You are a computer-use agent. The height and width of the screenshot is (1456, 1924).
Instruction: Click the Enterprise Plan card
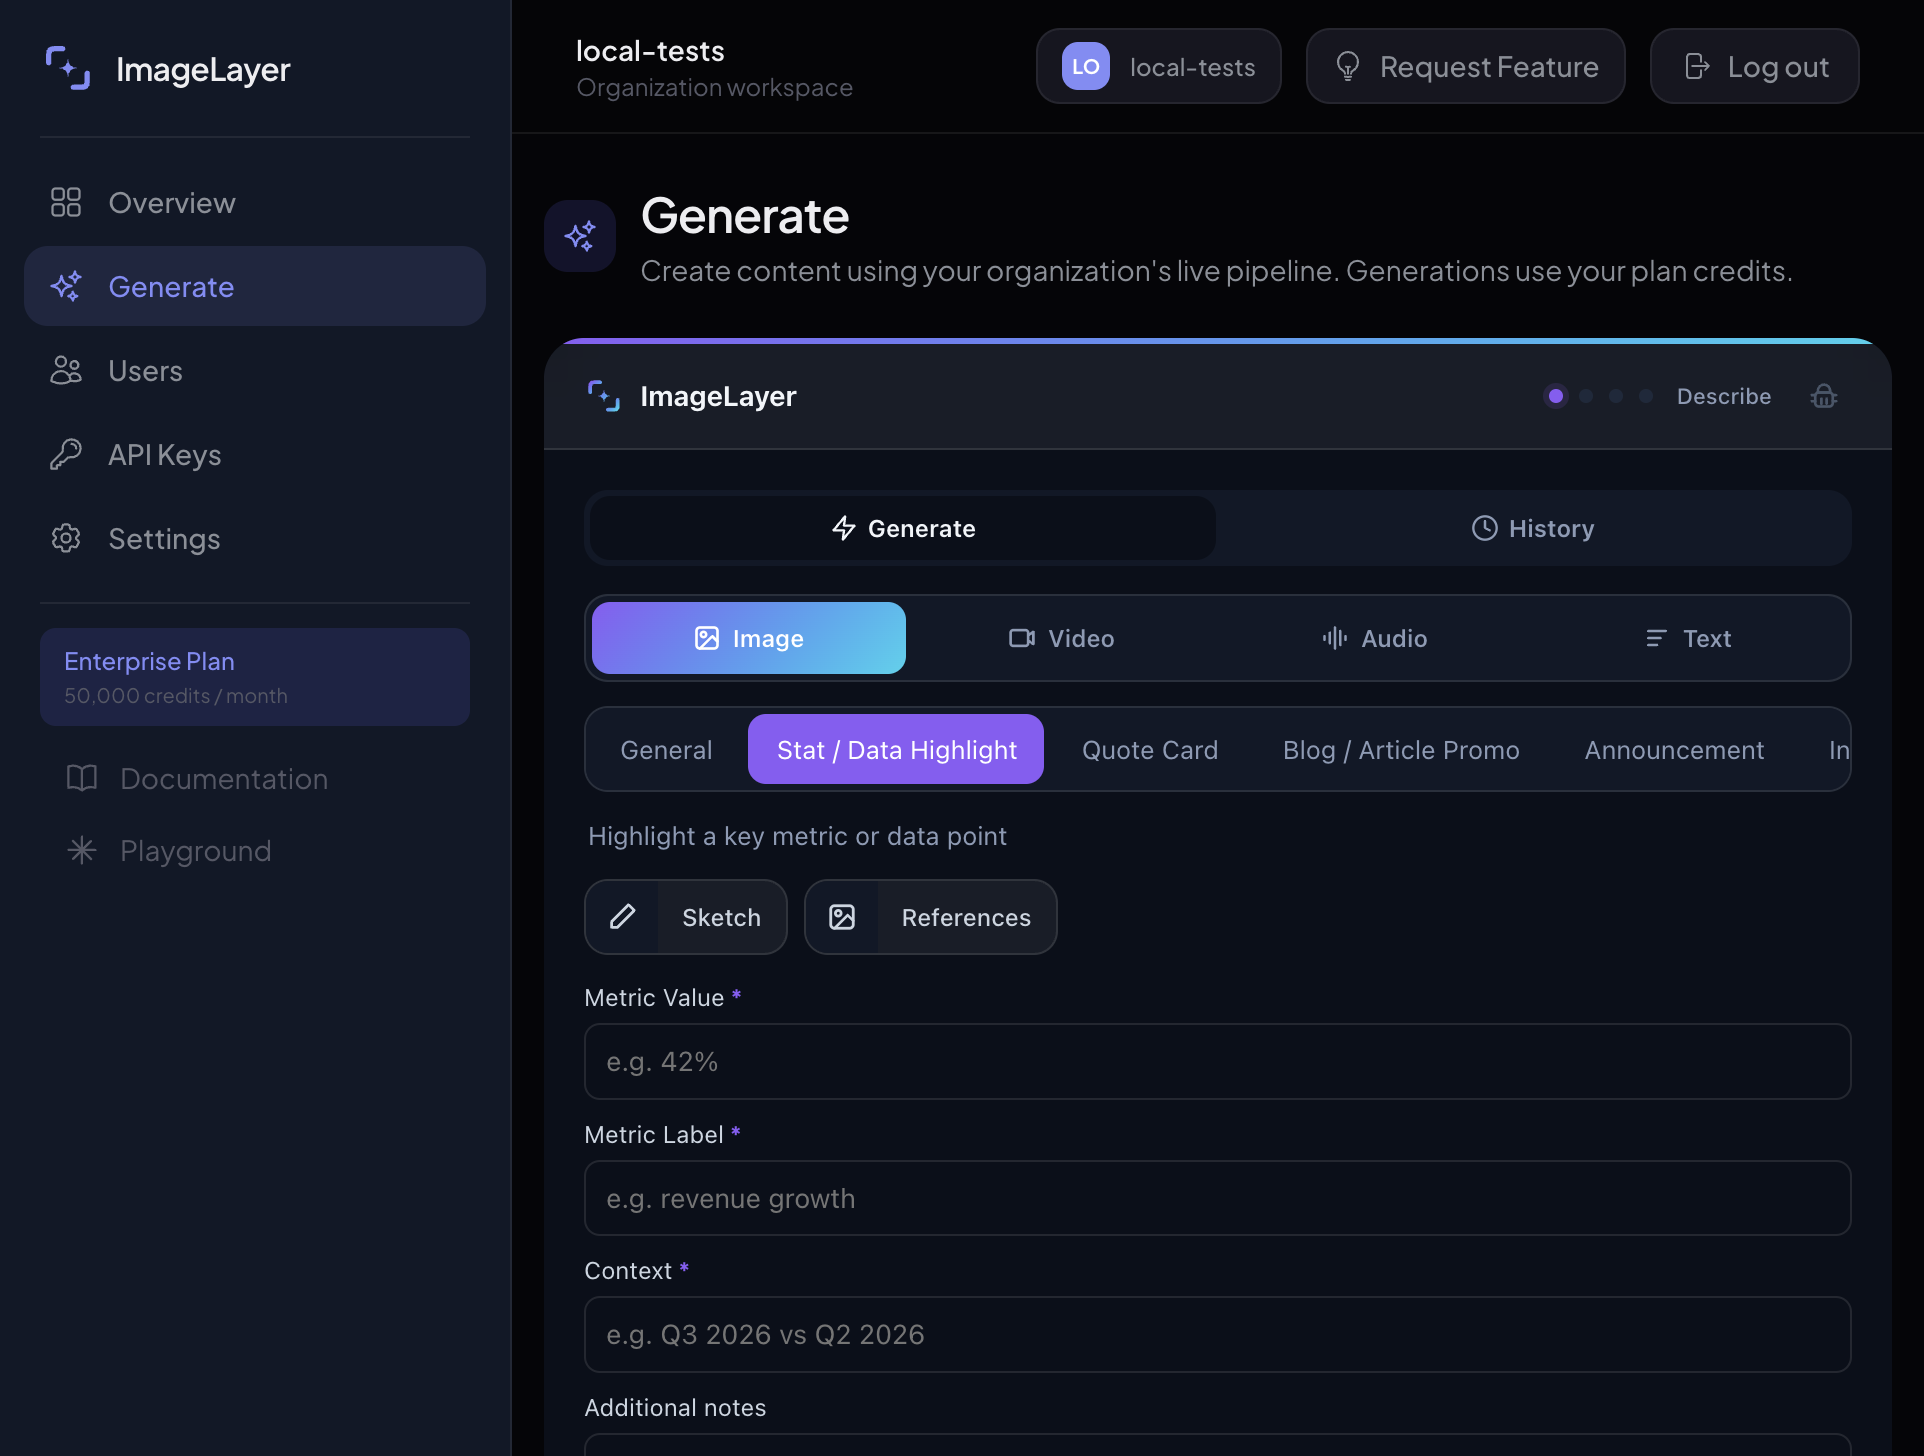(x=255, y=677)
